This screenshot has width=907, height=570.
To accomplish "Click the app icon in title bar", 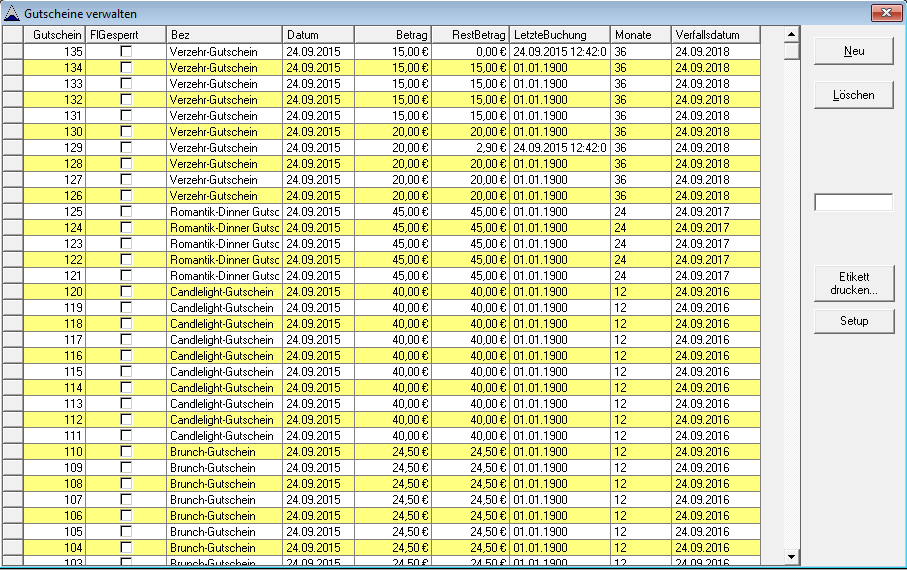I will point(12,13).
